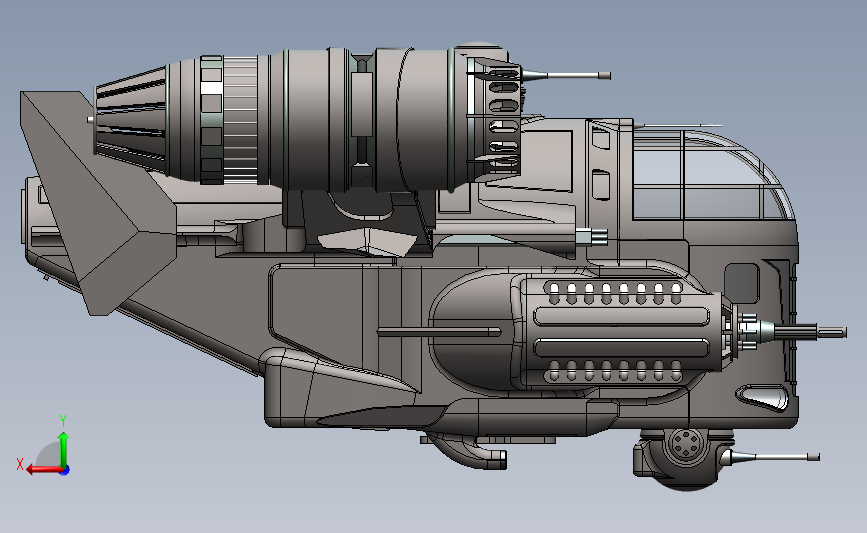867x533 pixels.
Task: Click the red X axis of the orientation triad
Action: tap(44, 470)
